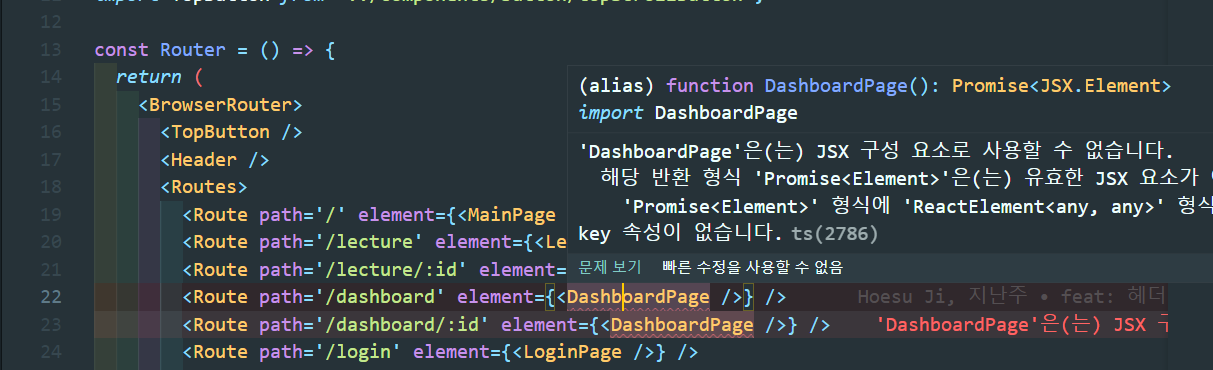Click DashboardPage on the '/dashboard/:id' route line
This screenshot has width=1213, height=370.
coord(682,324)
